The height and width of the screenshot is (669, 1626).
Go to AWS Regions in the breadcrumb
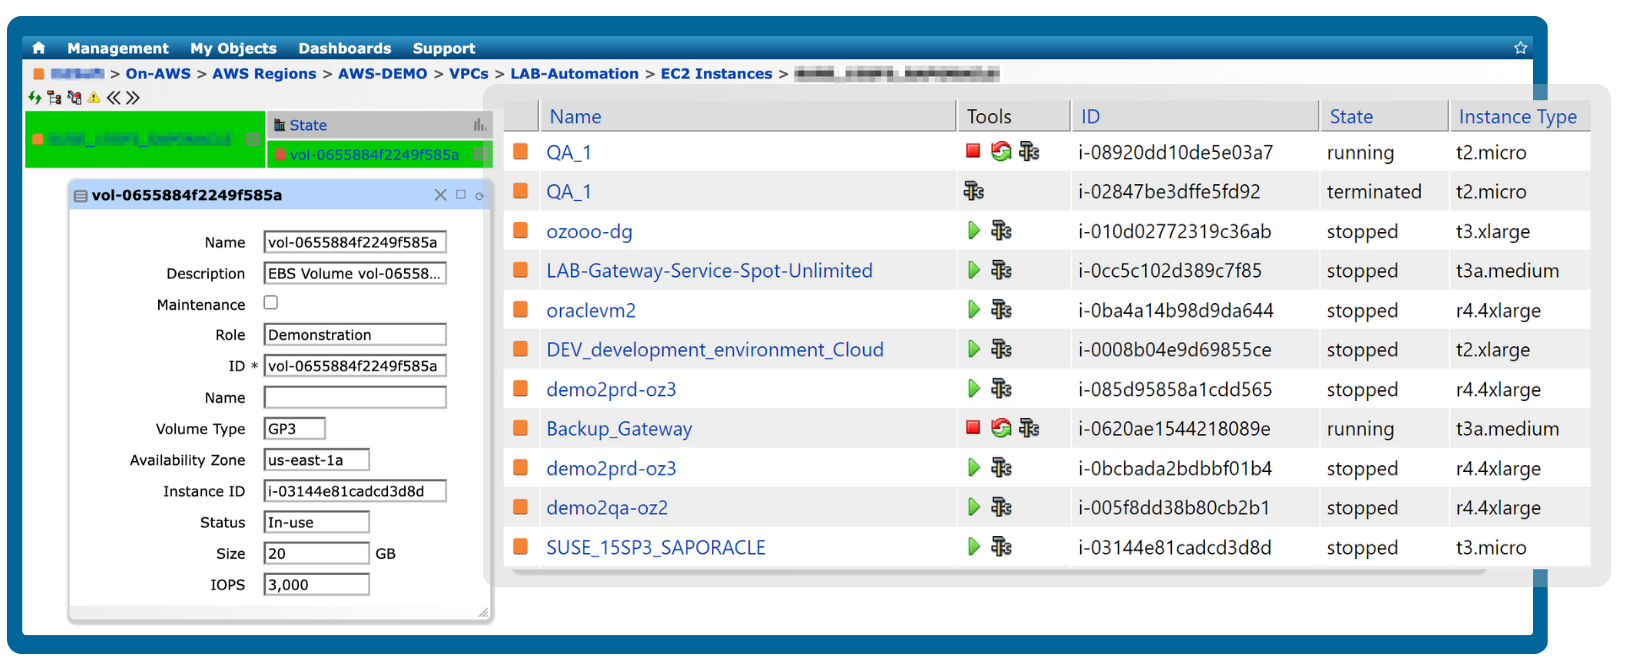pyautogui.click(x=264, y=74)
